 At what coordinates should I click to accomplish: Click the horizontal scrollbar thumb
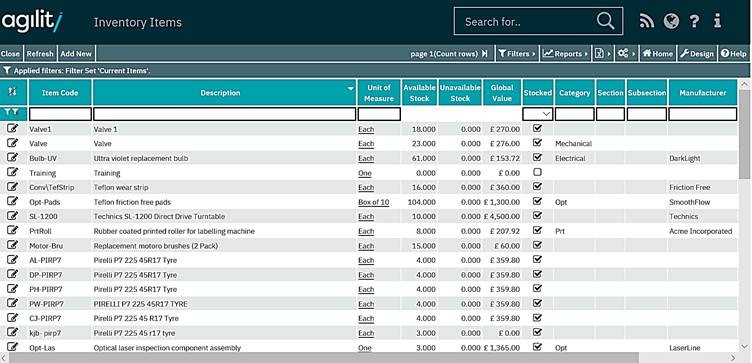324,358
